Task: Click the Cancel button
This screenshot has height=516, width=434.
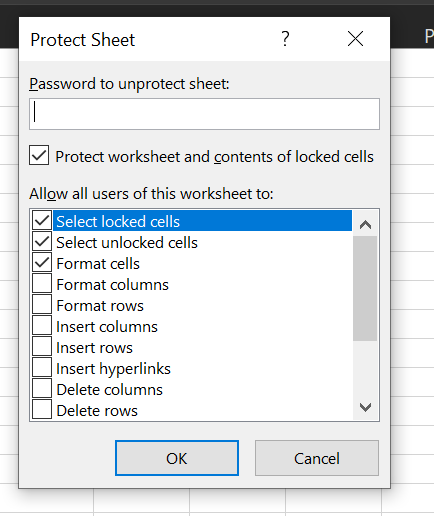Action: coord(317,458)
